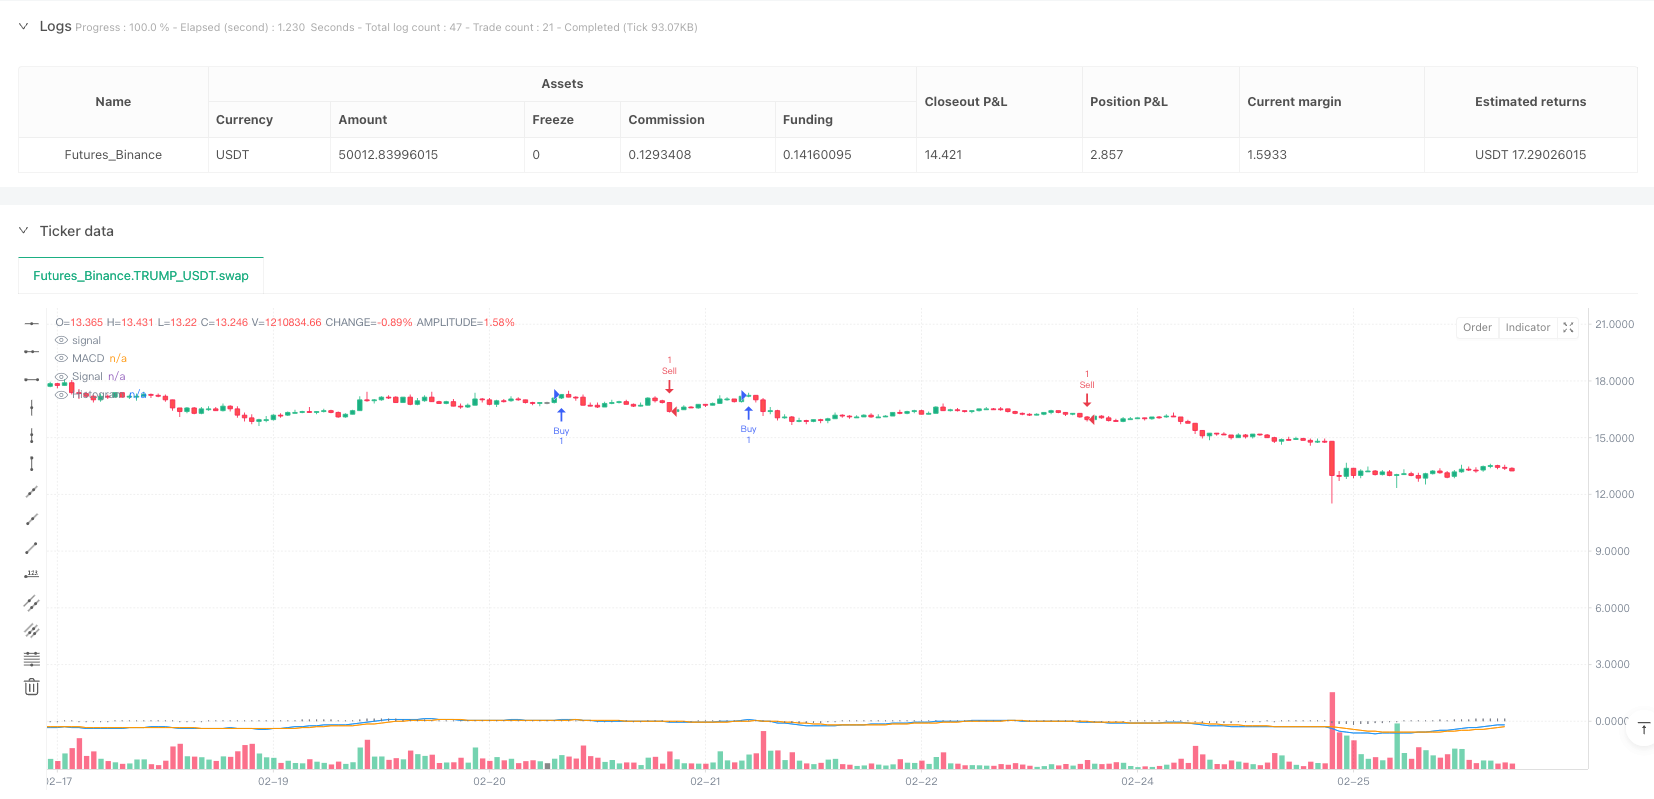Click the Logs progress status text
Image resolution: width=1654 pixels, height=799 pixels.
click(386, 27)
